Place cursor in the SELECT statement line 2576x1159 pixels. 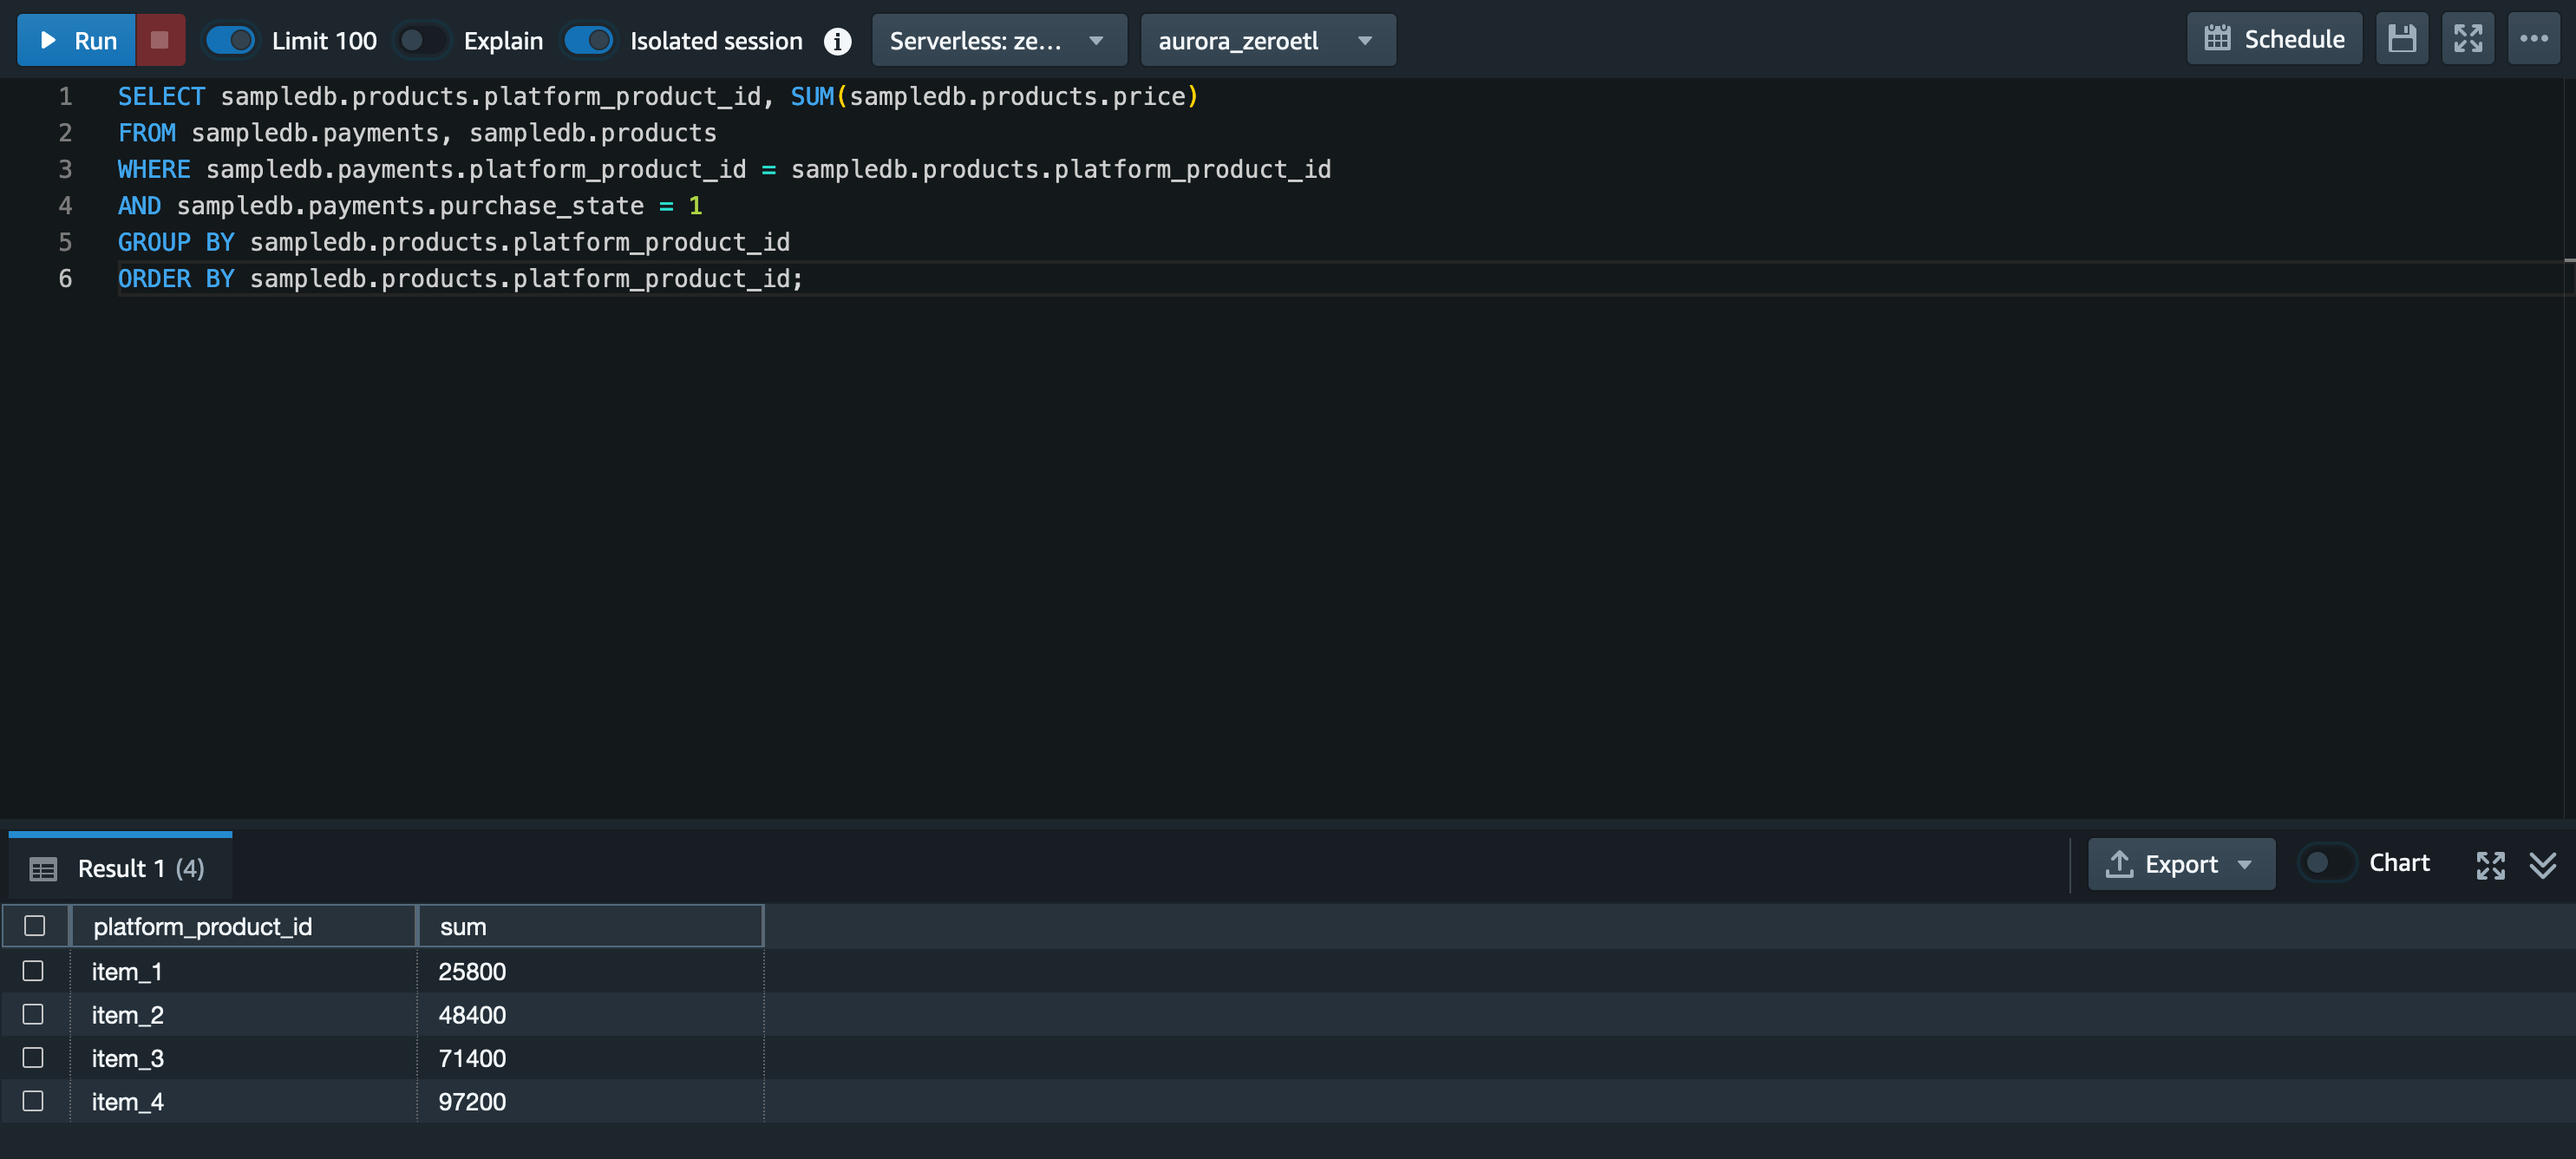click(x=658, y=97)
